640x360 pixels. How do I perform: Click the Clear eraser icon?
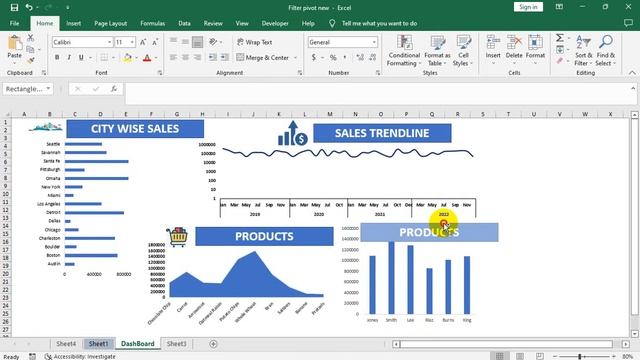point(560,61)
